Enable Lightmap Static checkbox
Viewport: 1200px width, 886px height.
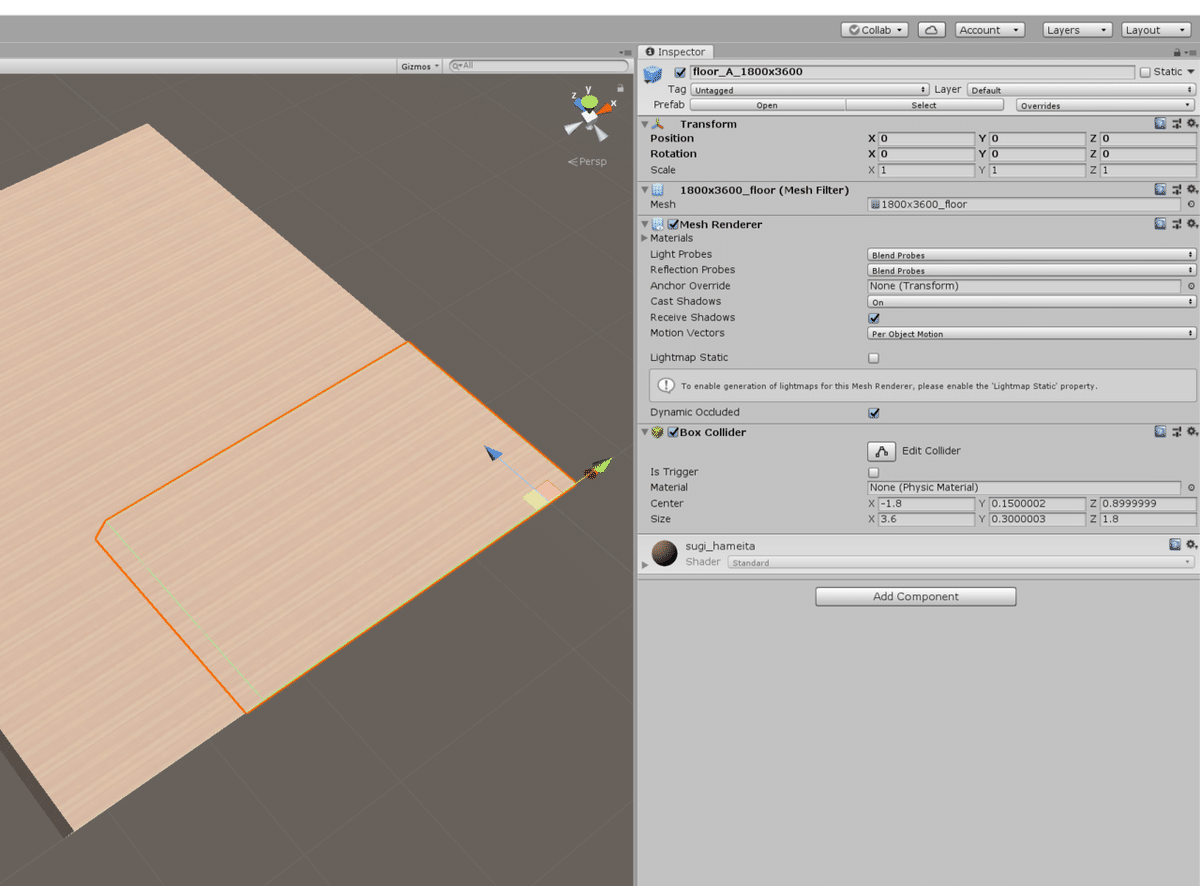pyautogui.click(x=874, y=358)
